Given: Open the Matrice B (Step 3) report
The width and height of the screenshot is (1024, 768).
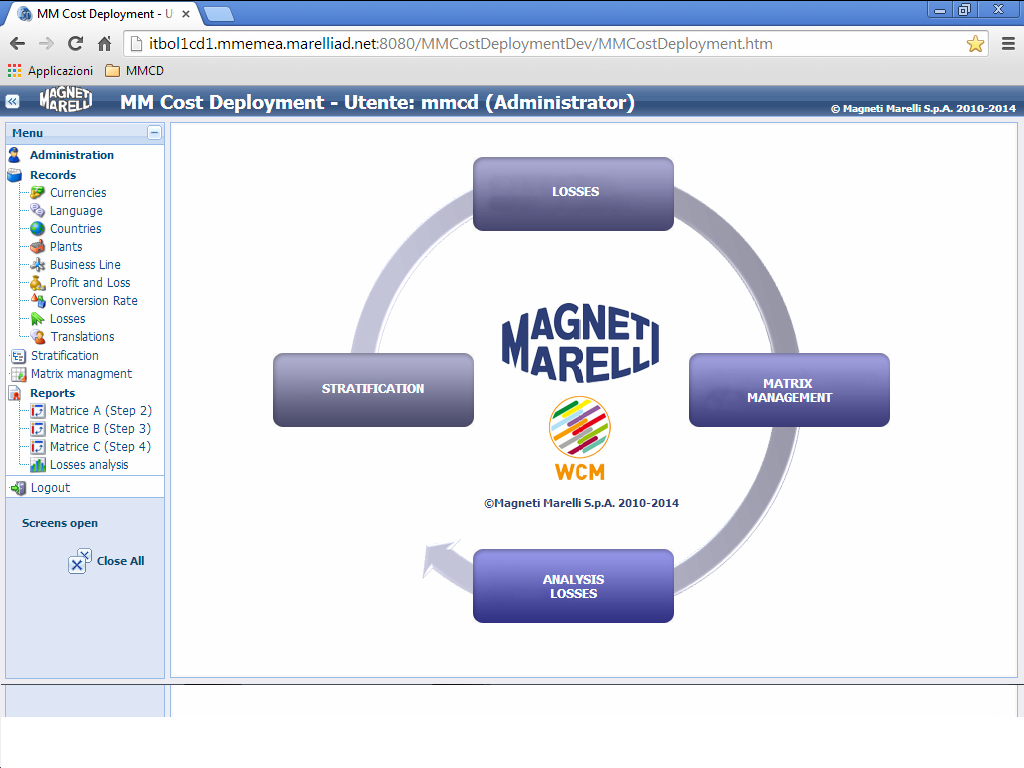Looking at the screenshot, I should [101, 428].
